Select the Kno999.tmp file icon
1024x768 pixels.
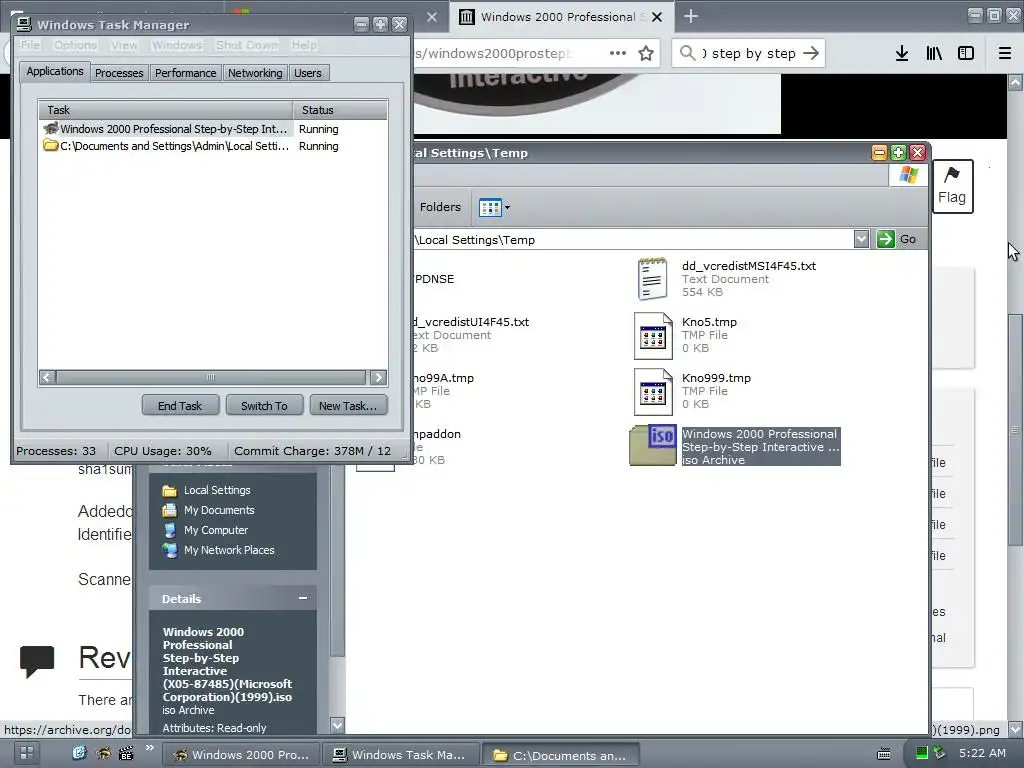click(x=653, y=392)
